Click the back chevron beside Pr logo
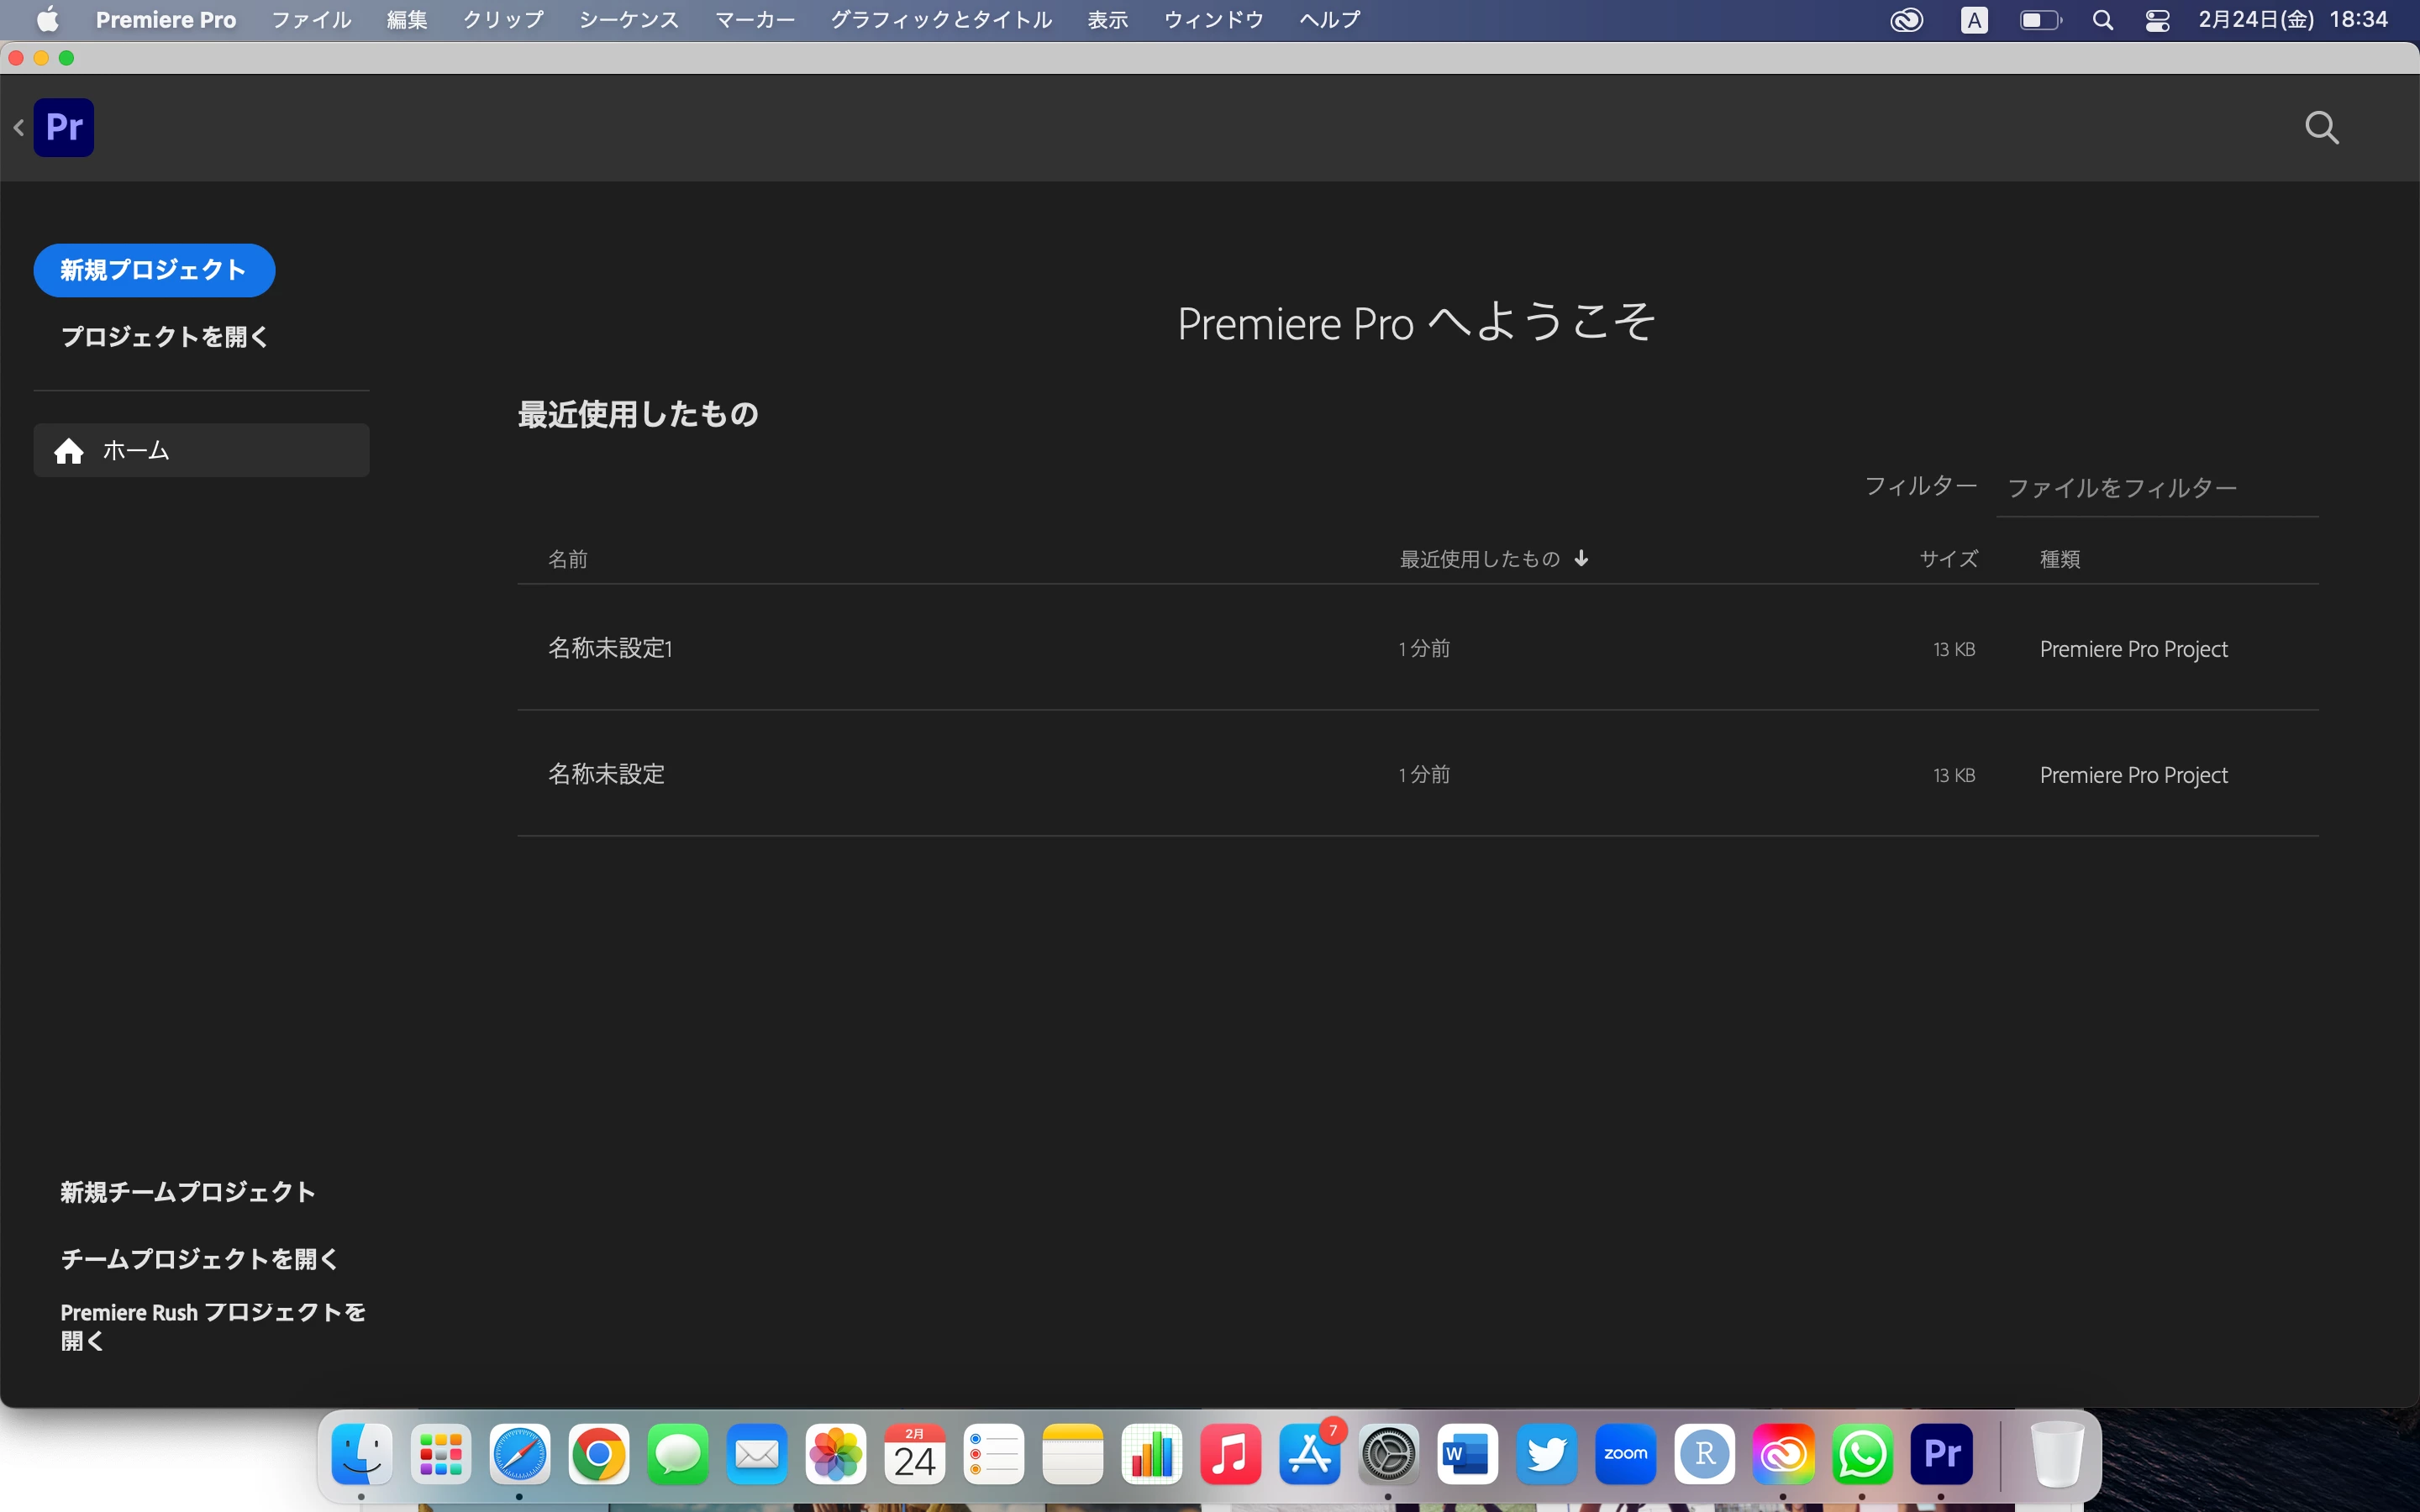The height and width of the screenshot is (1512, 2420). (19, 128)
